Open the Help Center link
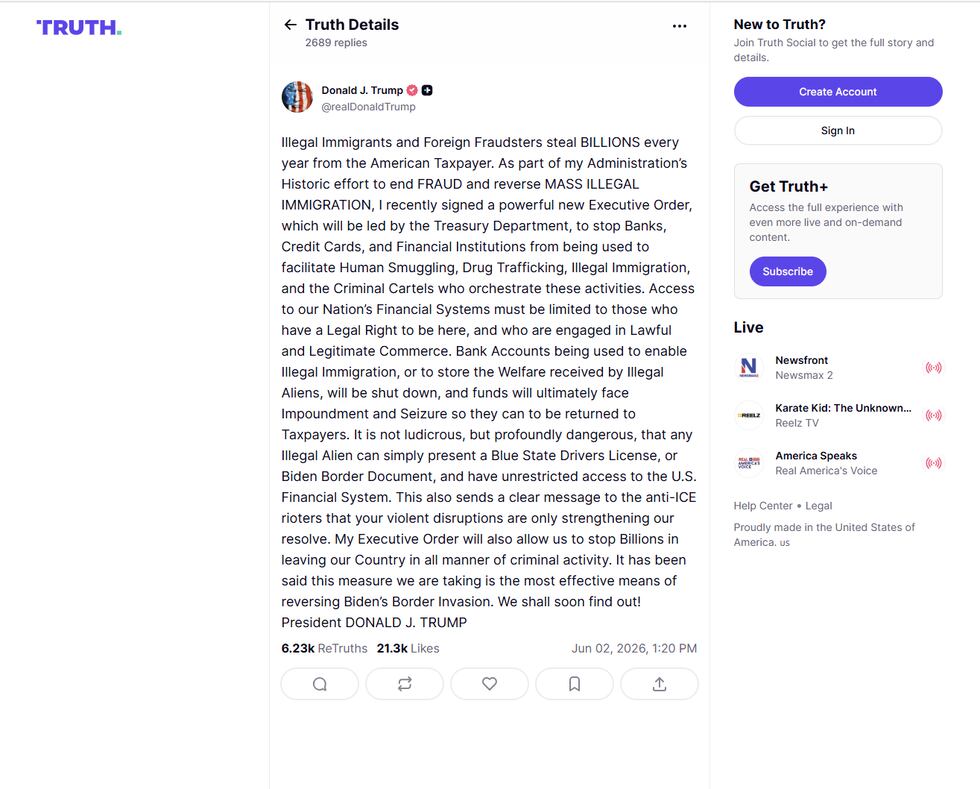The image size is (980, 789). click(762, 506)
